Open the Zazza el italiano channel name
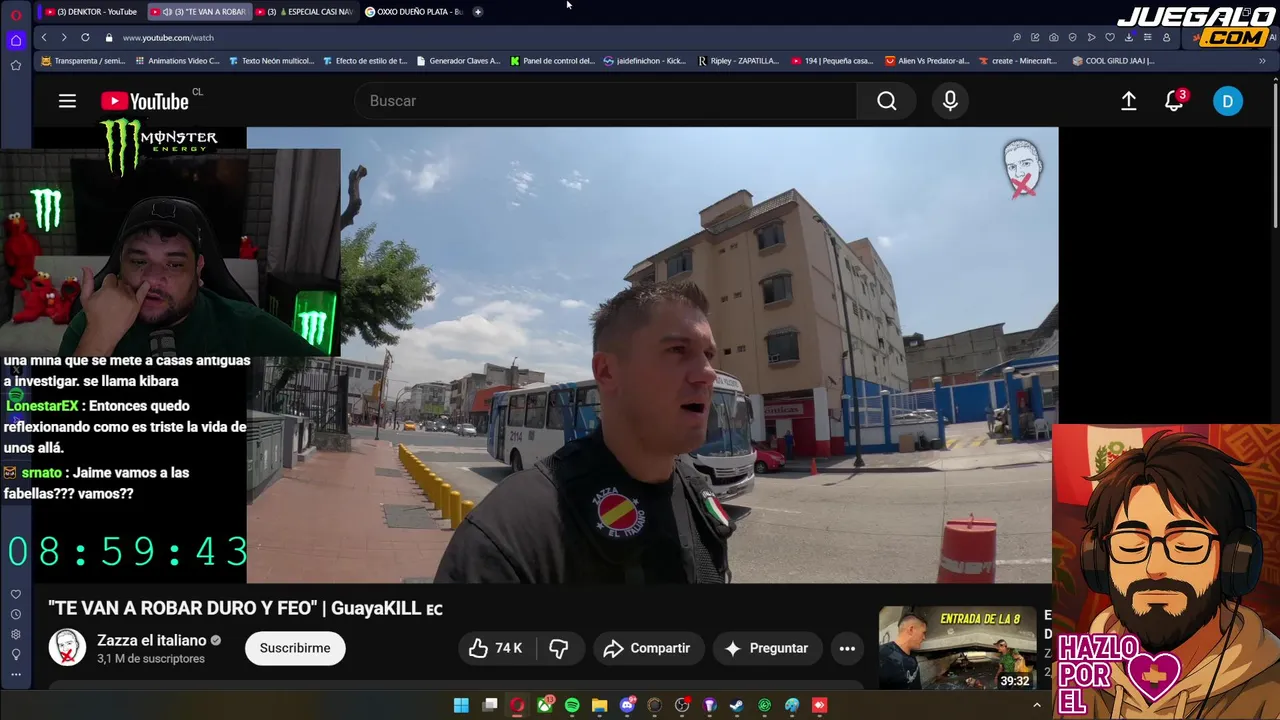1280x720 pixels. click(152, 640)
